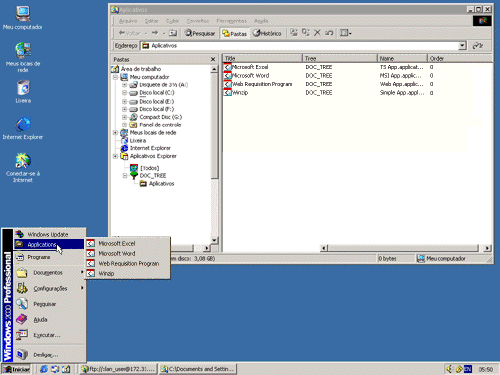Click the Undo toolbar icon
500x375 pixels.
(x=329, y=33)
